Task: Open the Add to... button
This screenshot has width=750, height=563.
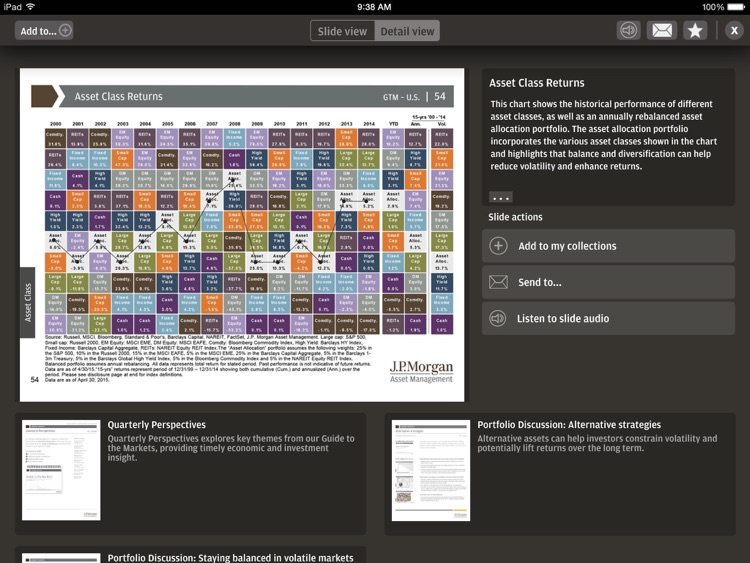Action: pyautogui.click(x=44, y=31)
